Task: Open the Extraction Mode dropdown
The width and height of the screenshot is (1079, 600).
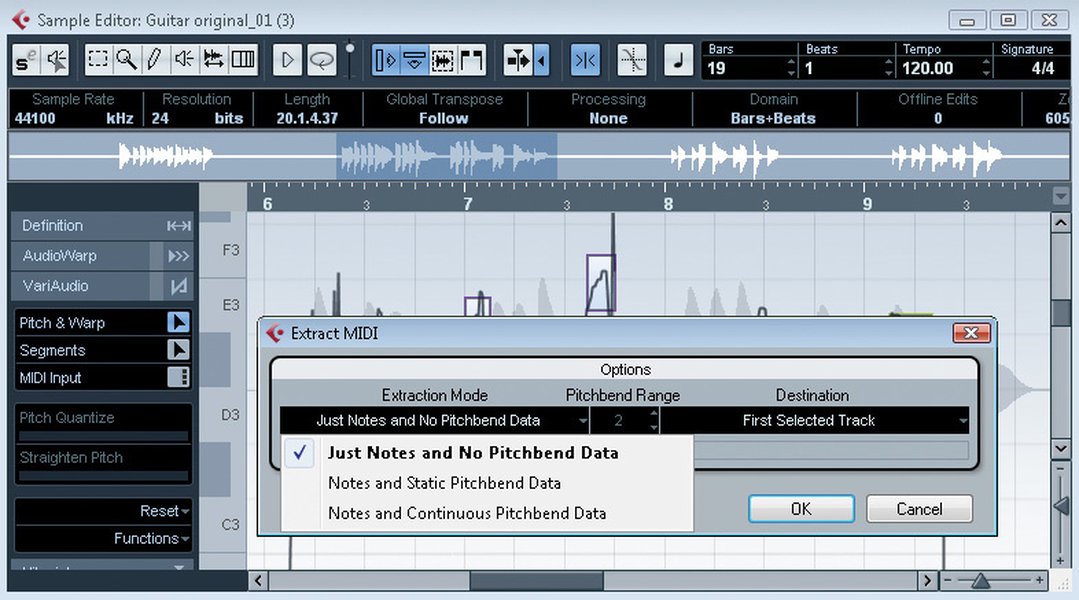Action: [x=435, y=420]
